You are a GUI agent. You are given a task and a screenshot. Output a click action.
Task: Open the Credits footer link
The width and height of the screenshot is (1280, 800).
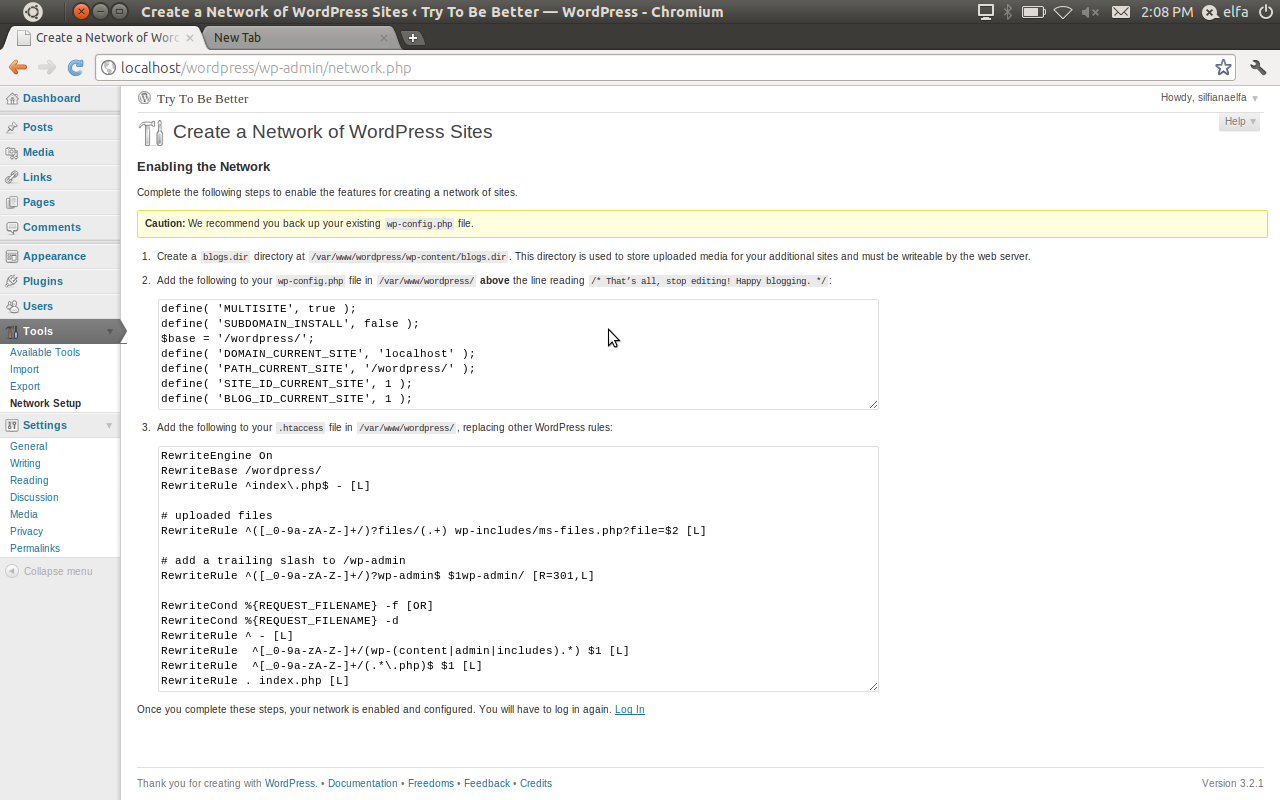[x=536, y=784]
